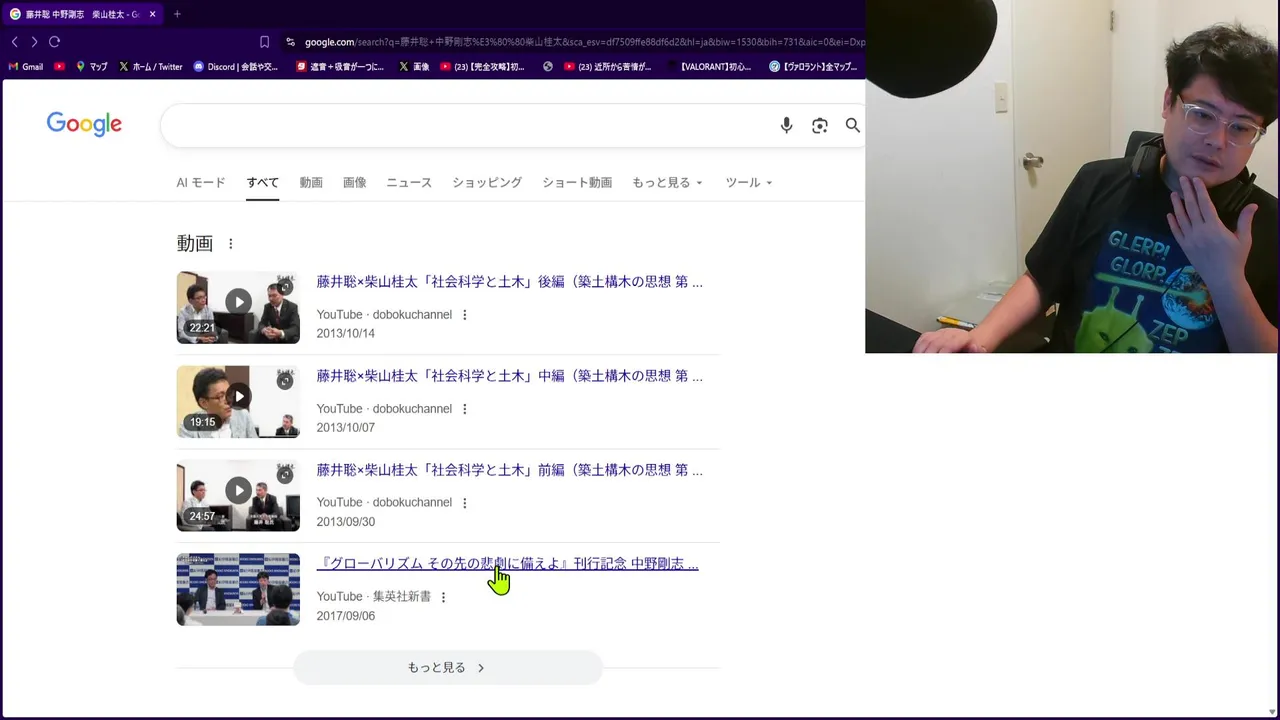Open the Discord bookmark
The height and width of the screenshot is (720, 1280).
coord(236,67)
